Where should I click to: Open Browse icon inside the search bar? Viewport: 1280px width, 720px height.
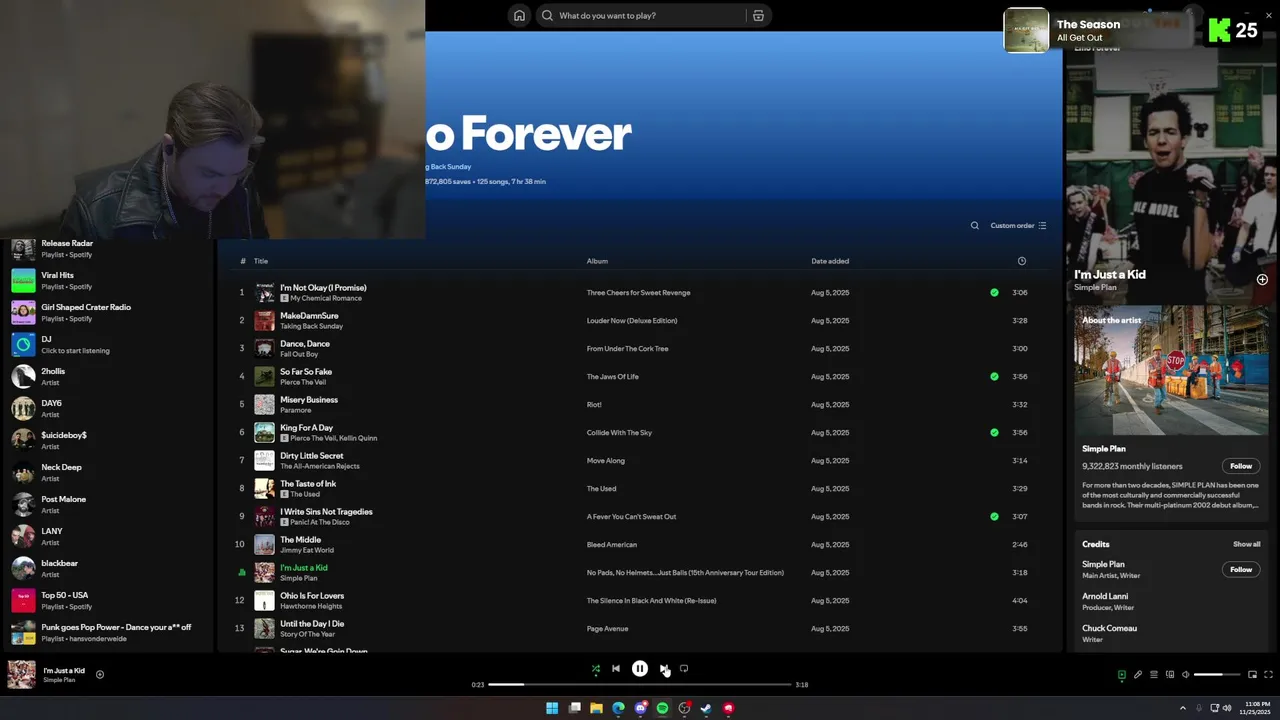758,16
